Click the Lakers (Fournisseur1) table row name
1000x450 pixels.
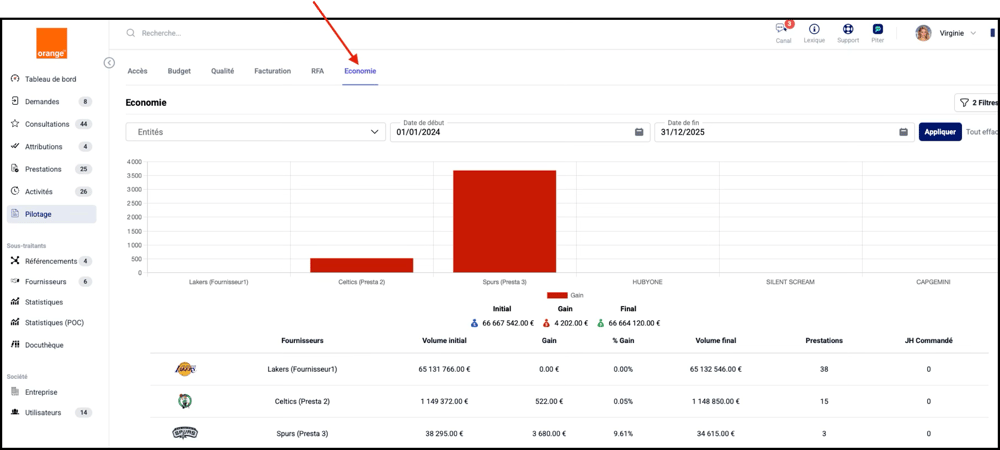pos(302,369)
